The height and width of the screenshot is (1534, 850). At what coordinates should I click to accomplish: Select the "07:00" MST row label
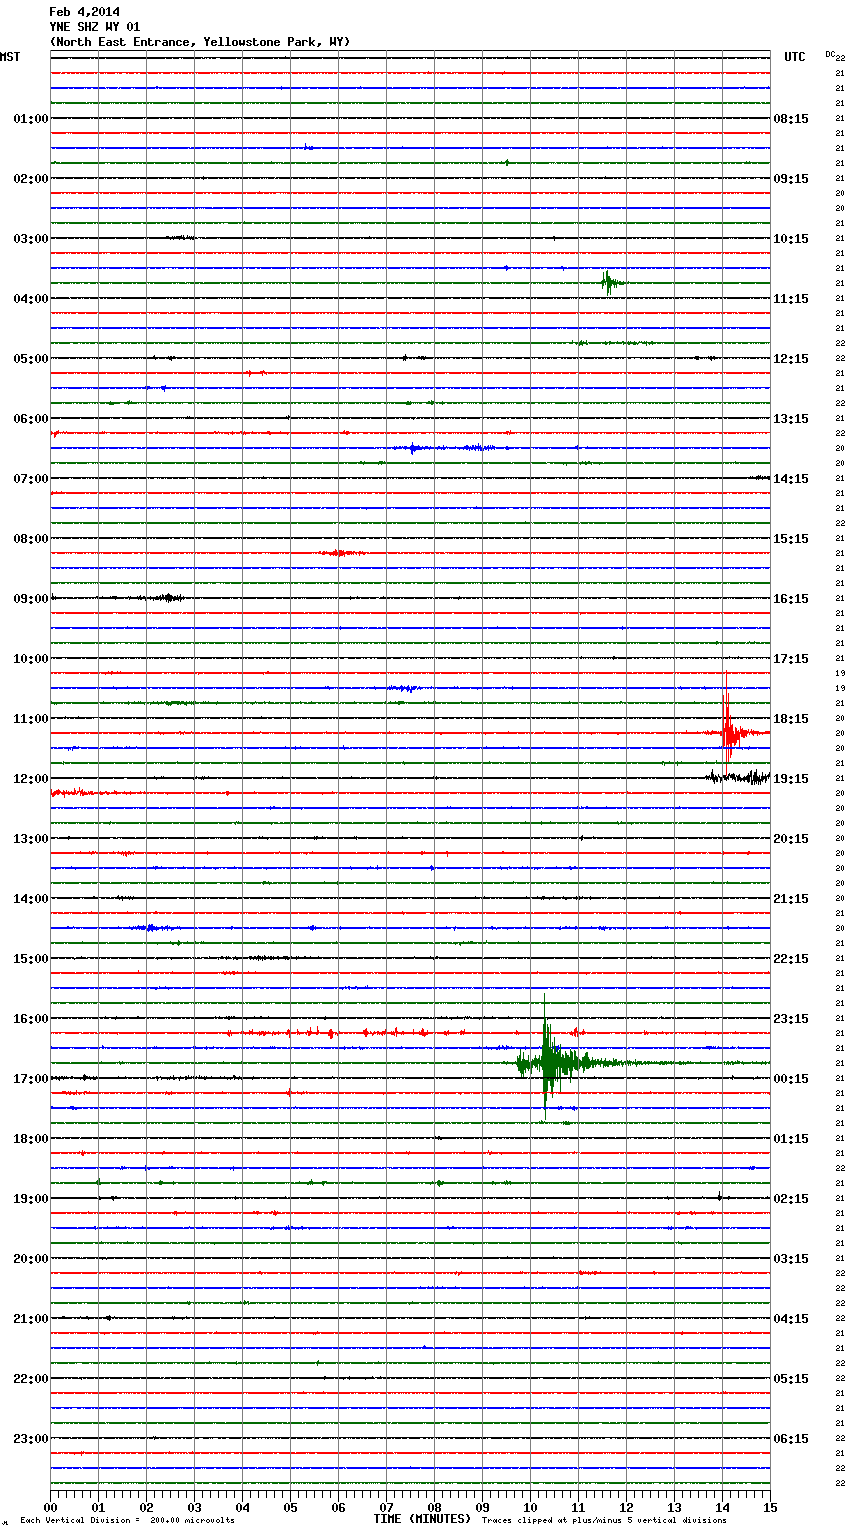(x=31, y=479)
